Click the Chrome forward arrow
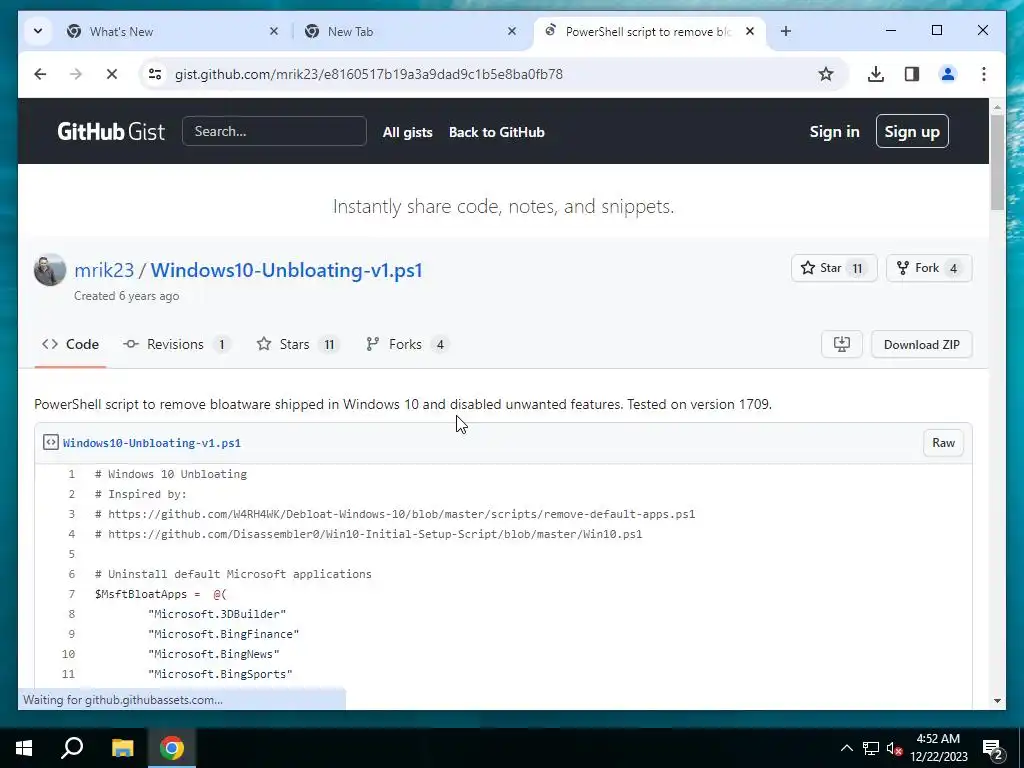This screenshot has height=768, width=1024. tap(76, 74)
